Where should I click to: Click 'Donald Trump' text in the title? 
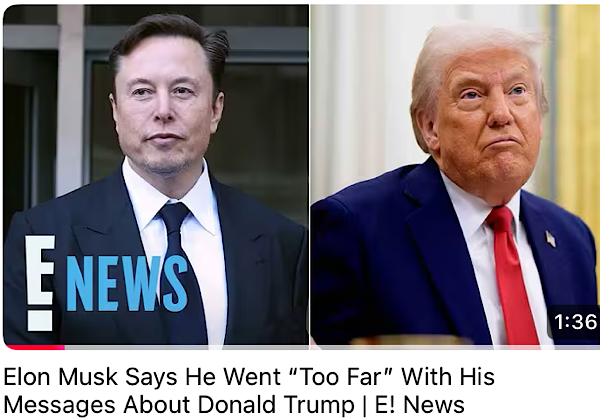tap(276, 405)
